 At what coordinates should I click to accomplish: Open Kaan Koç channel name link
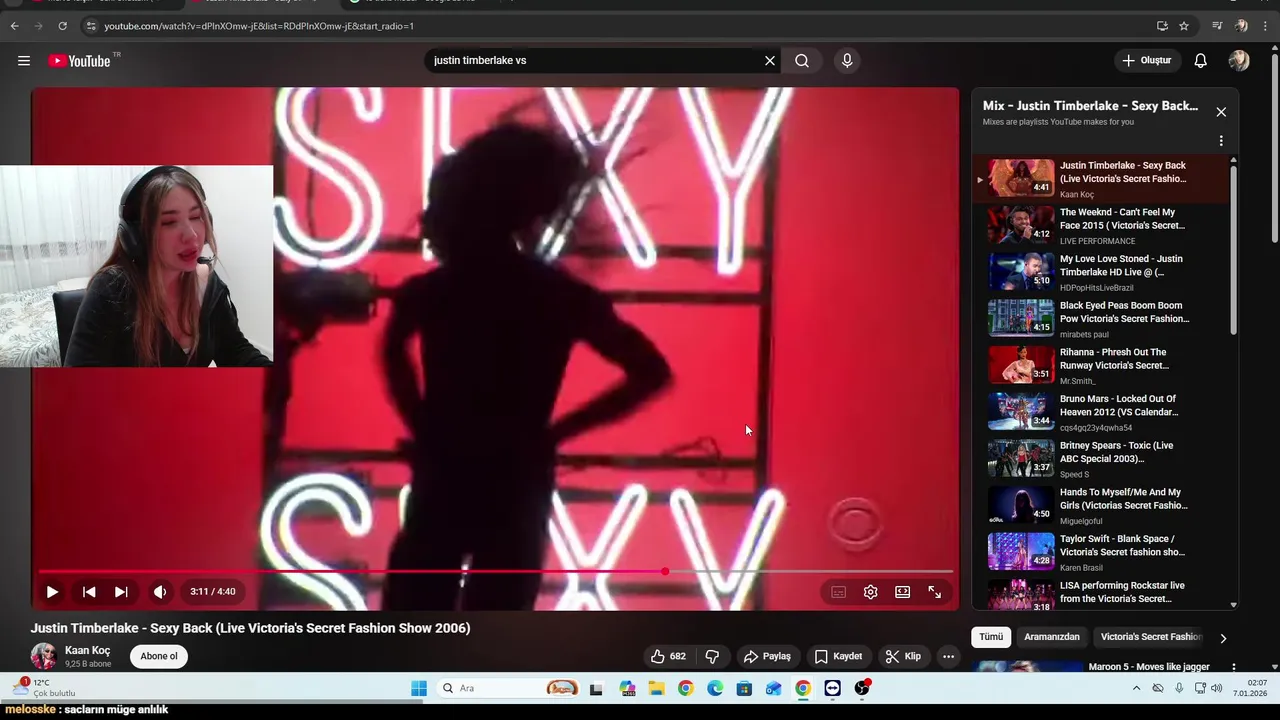point(88,650)
